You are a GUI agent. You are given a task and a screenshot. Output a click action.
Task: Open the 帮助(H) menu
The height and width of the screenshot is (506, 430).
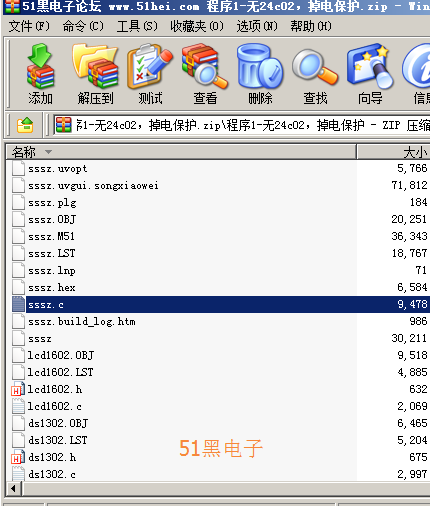(x=311, y=26)
